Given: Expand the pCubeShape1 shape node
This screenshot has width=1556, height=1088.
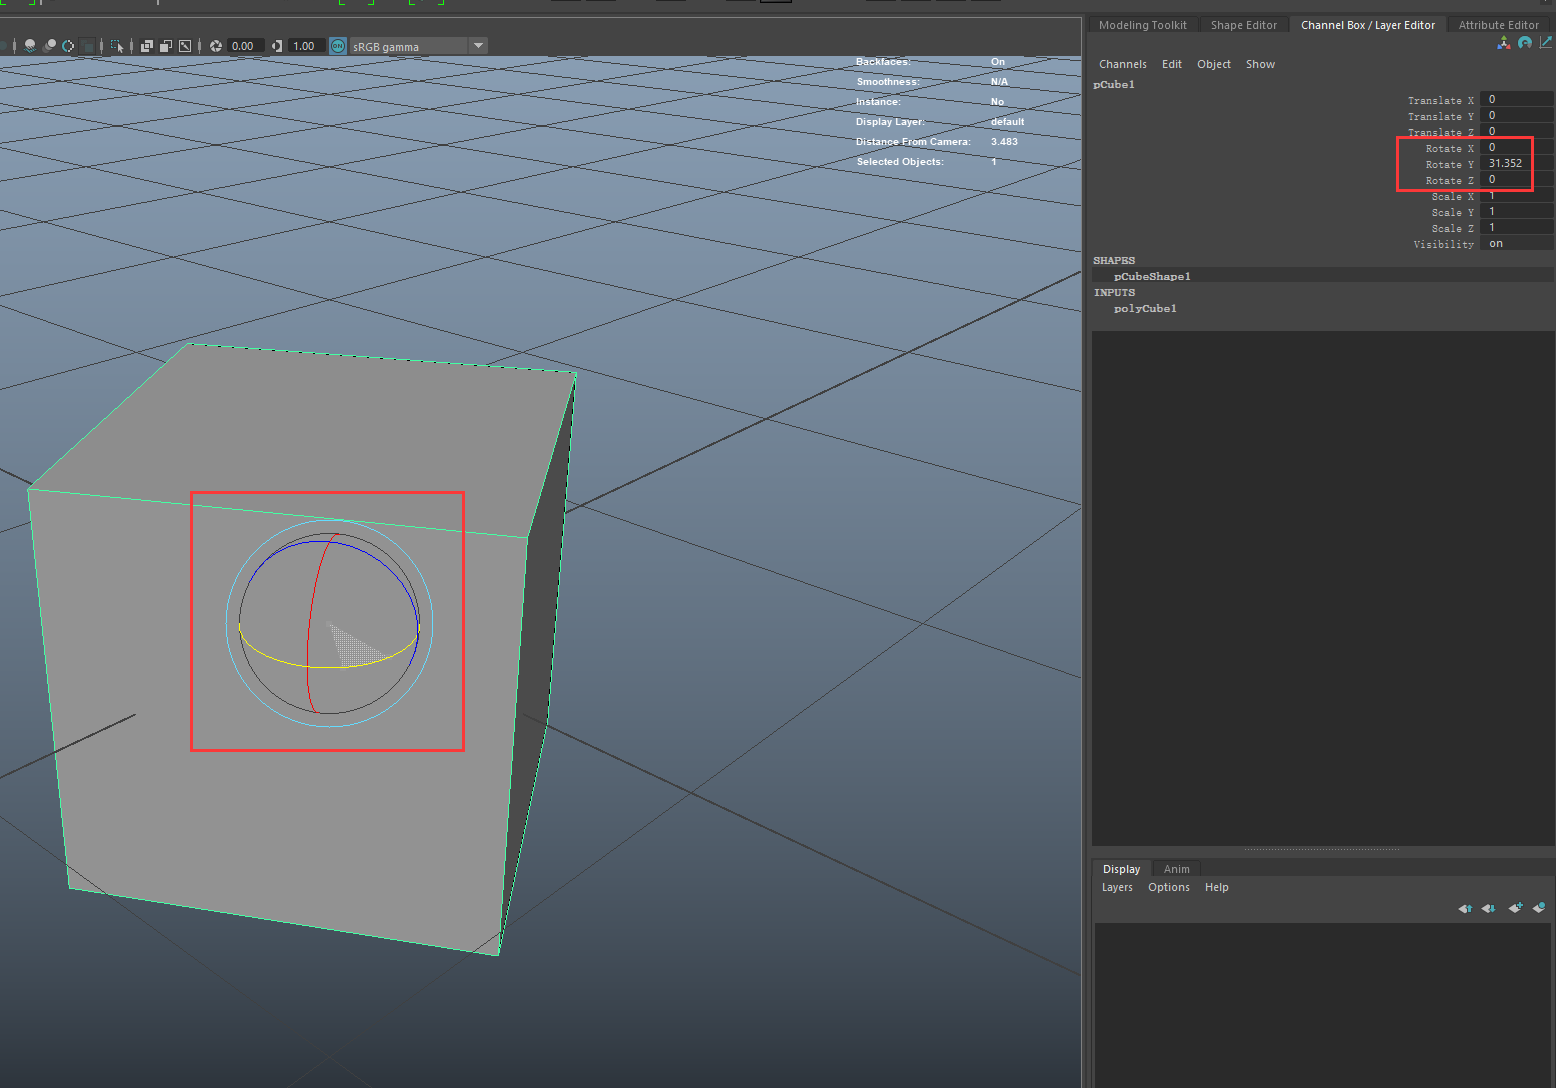Looking at the screenshot, I should [x=1151, y=276].
